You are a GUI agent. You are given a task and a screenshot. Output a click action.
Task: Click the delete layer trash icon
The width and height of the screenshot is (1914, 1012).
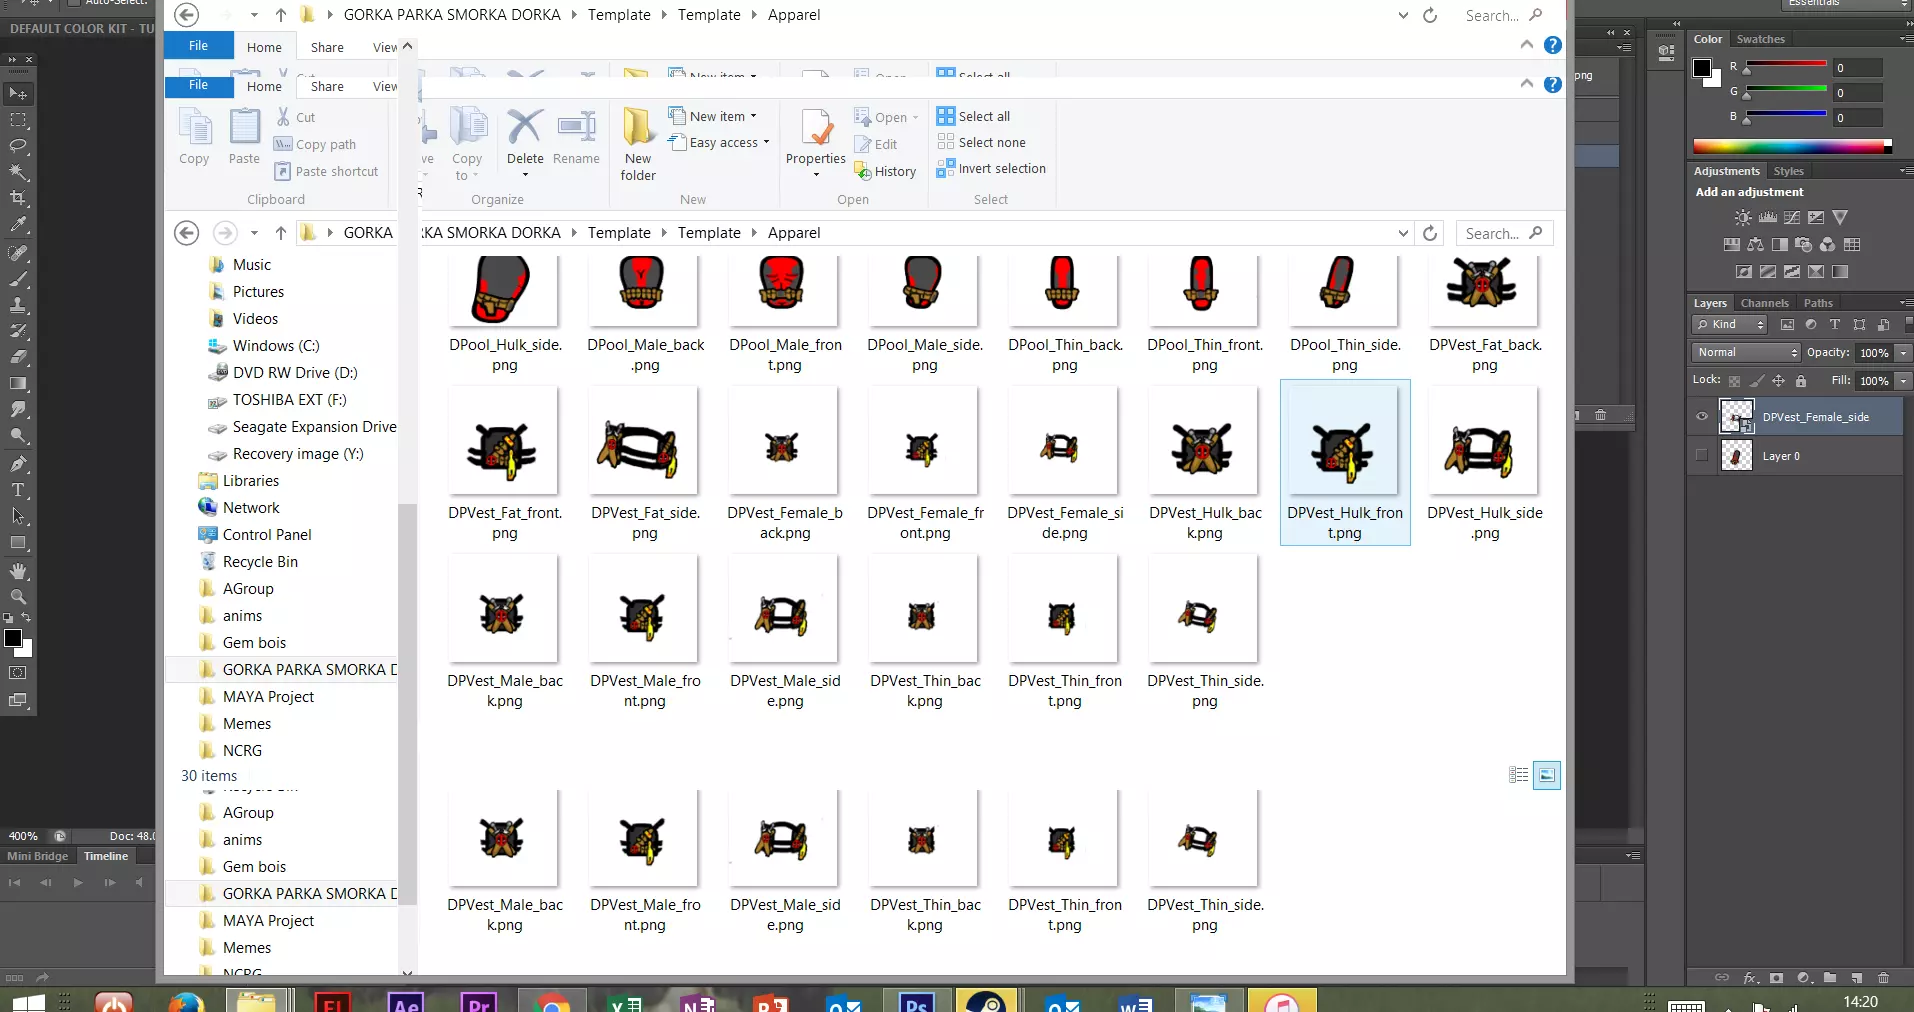[1883, 977]
